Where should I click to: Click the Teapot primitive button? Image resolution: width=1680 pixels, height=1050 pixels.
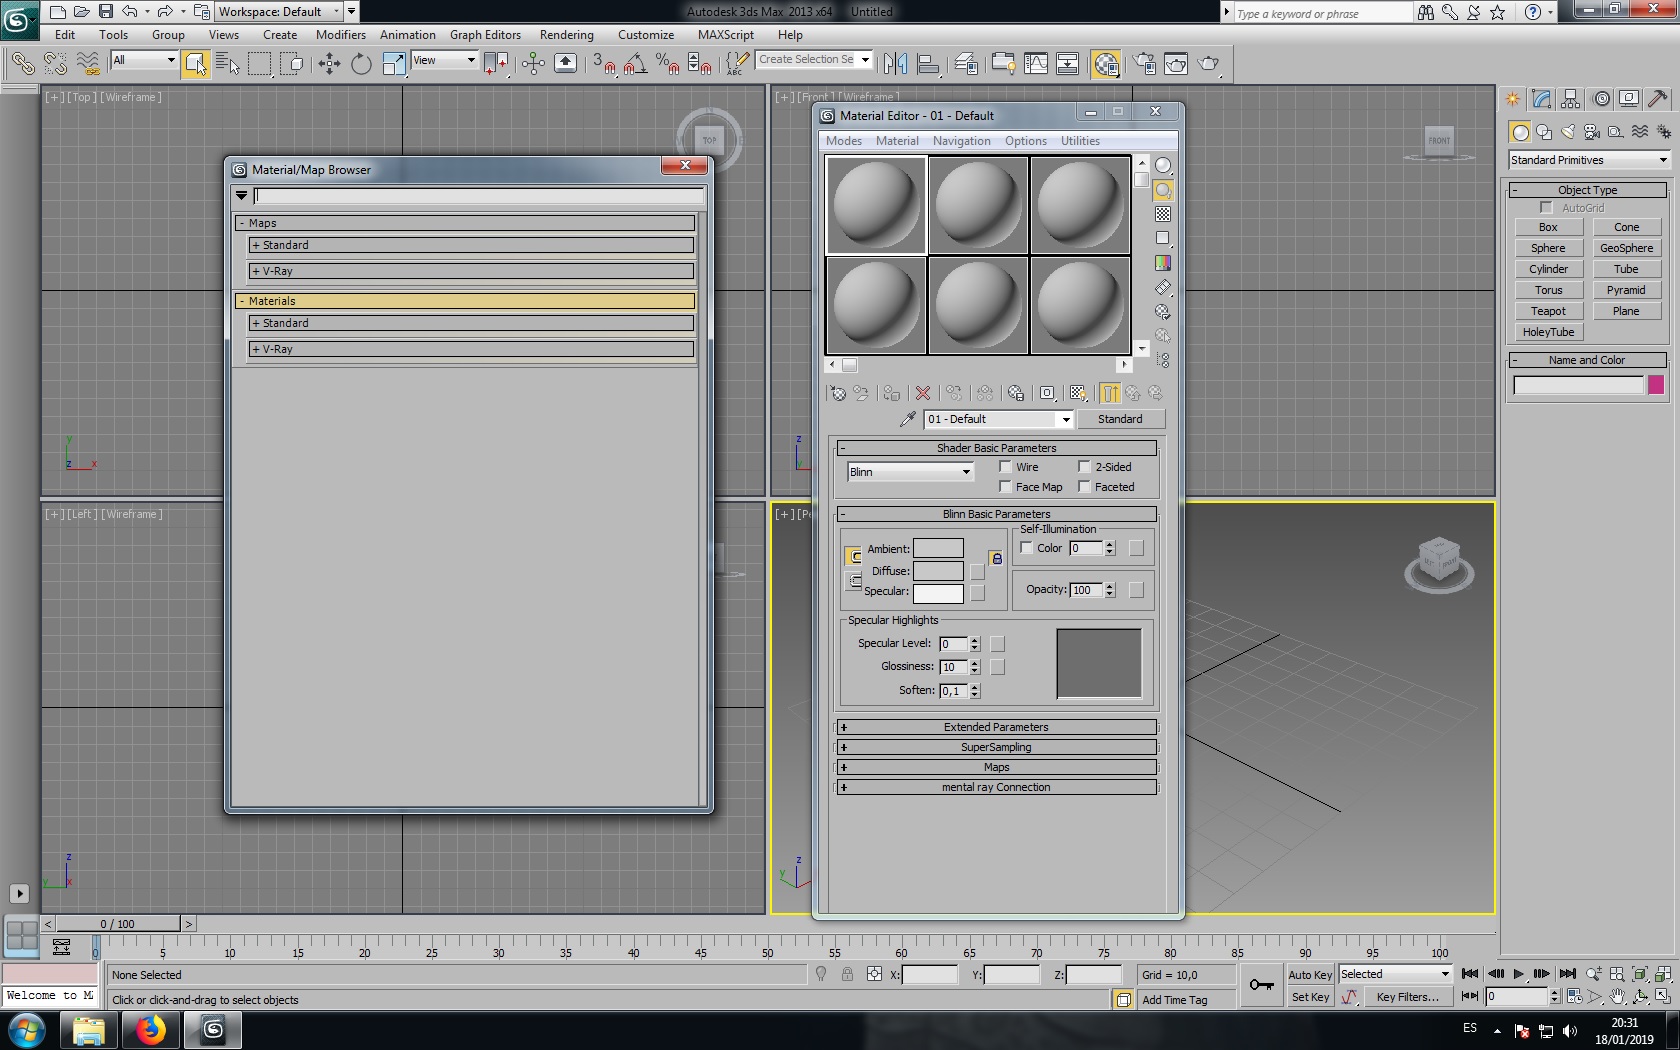1548,311
